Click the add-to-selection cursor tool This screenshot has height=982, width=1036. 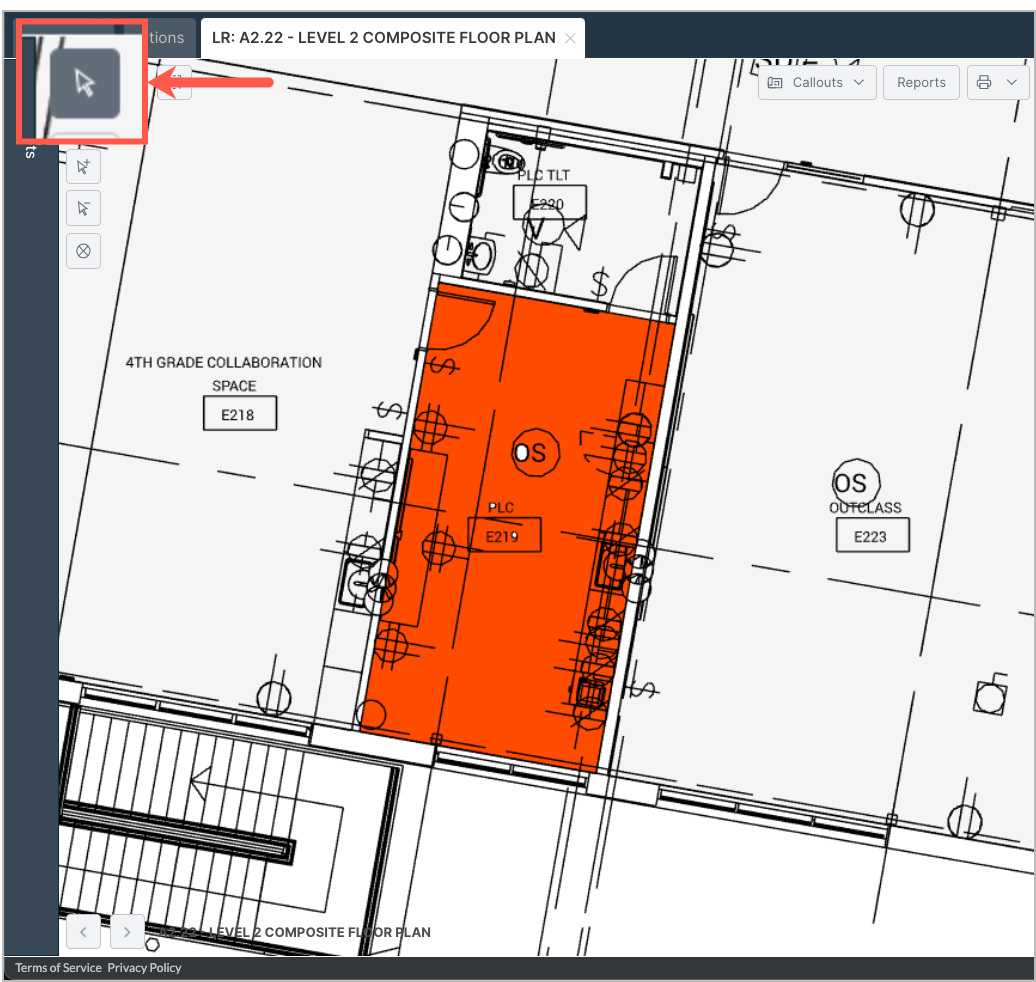click(84, 166)
